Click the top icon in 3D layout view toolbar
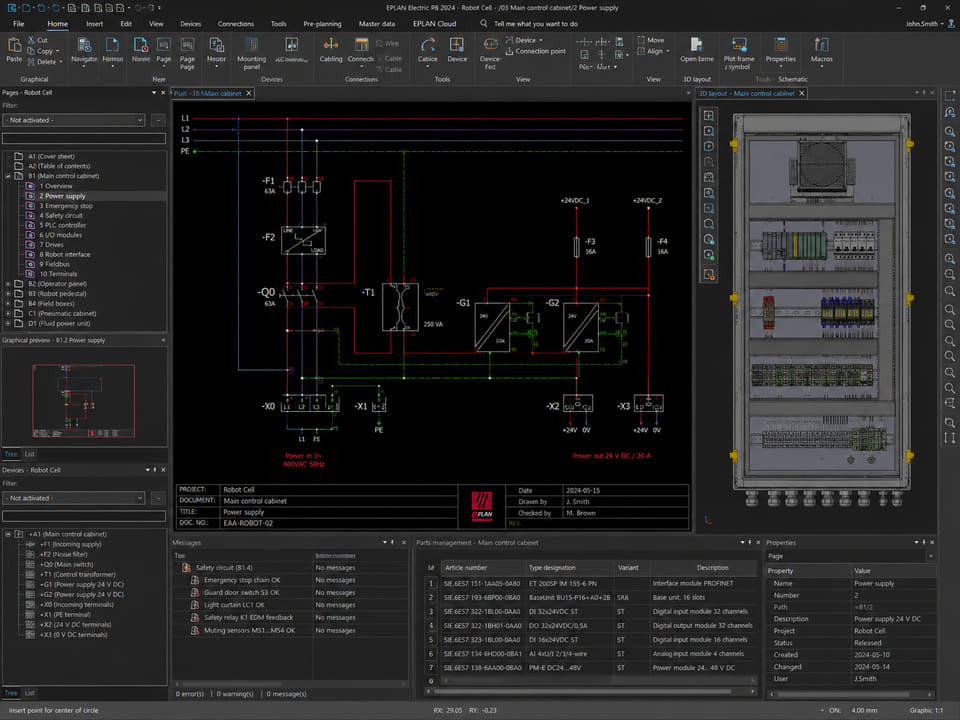This screenshot has height=720, width=960. 708,116
